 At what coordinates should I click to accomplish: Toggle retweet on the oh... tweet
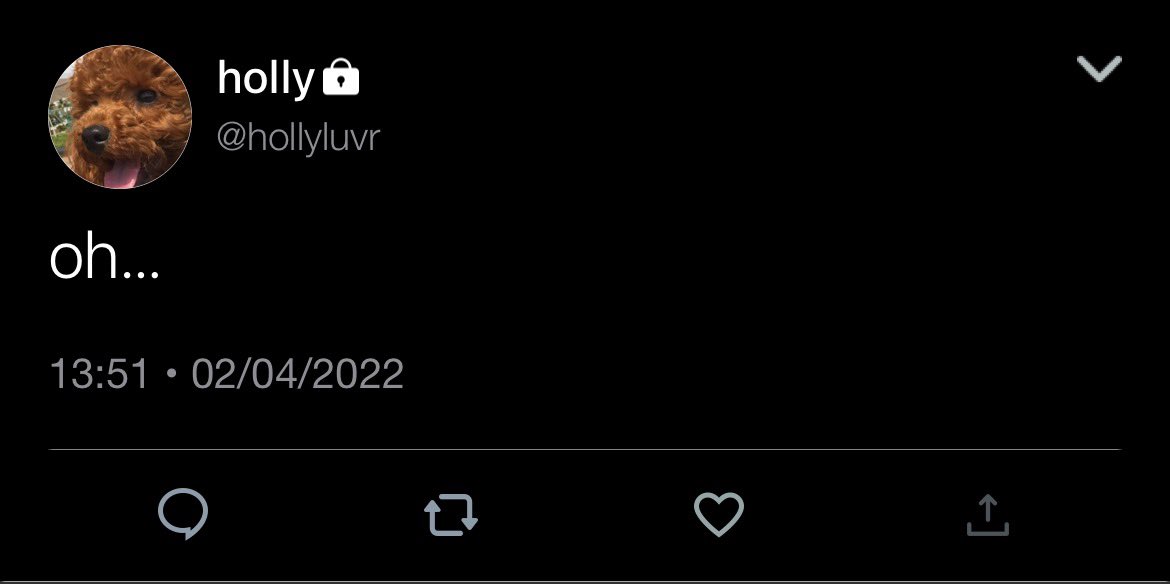point(451,515)
